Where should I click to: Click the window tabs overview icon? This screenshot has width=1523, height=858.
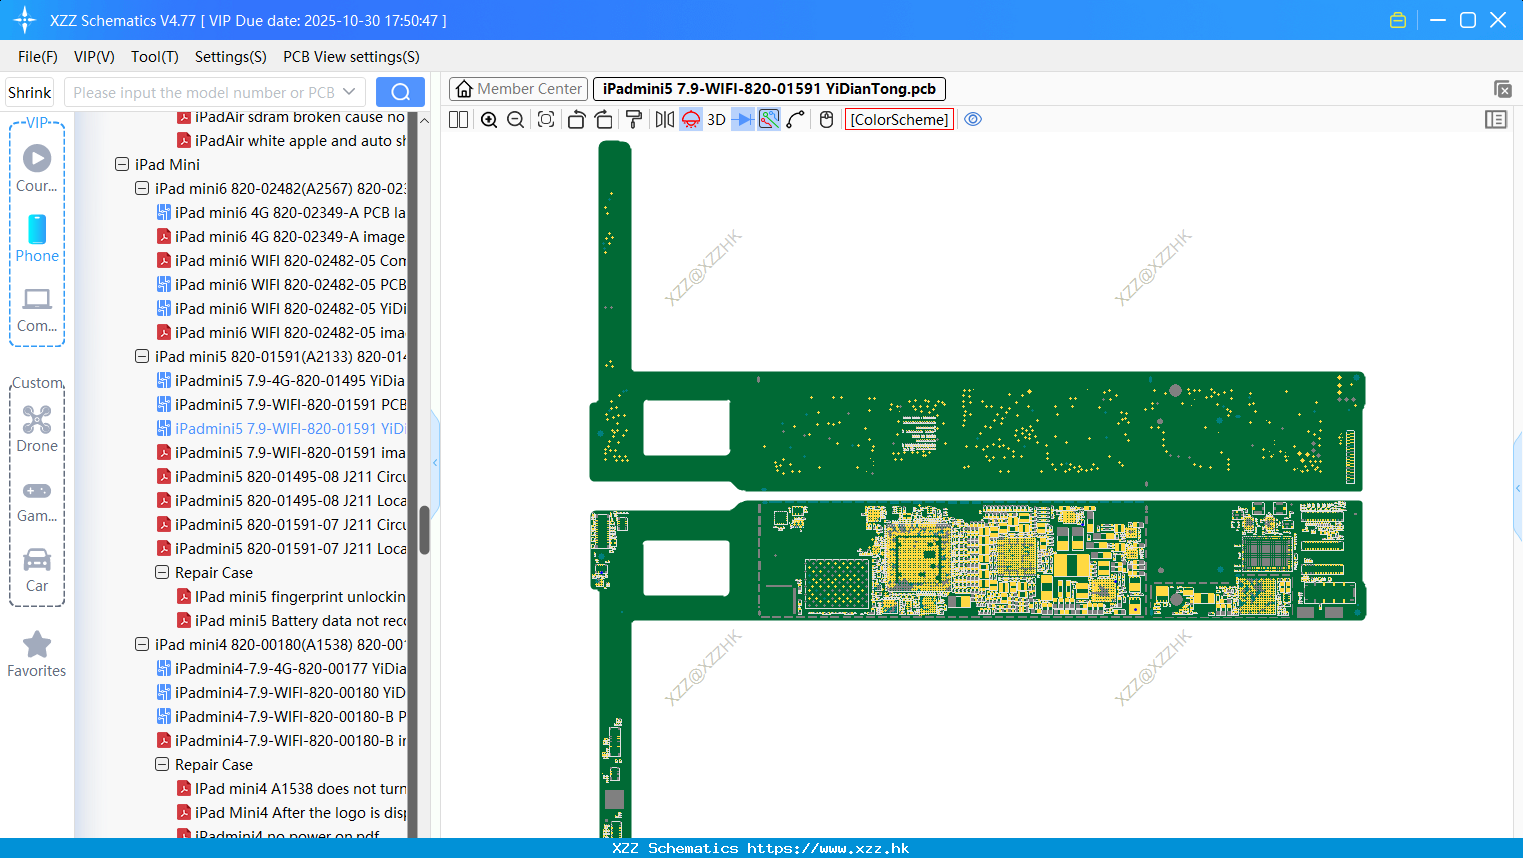pos(1502,89)
